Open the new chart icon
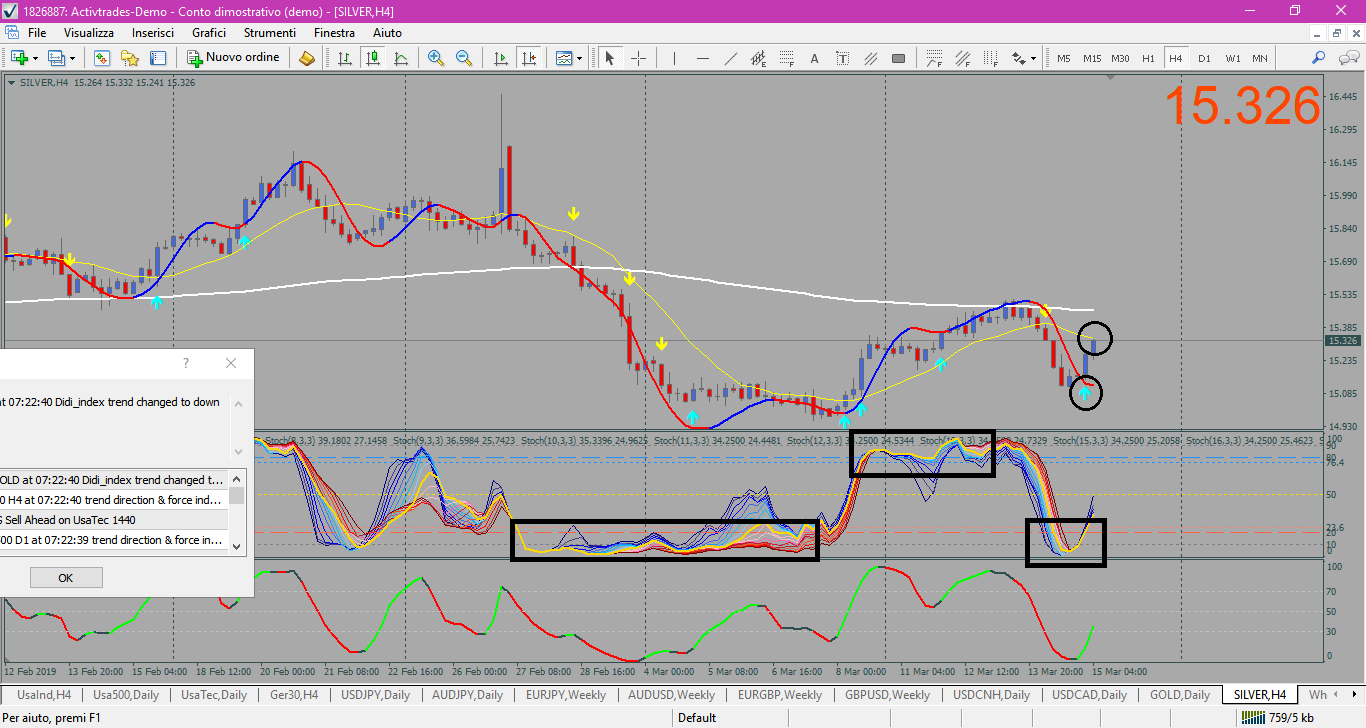The height and width of the screenshot is (728, 1366). tap(18, 58)
